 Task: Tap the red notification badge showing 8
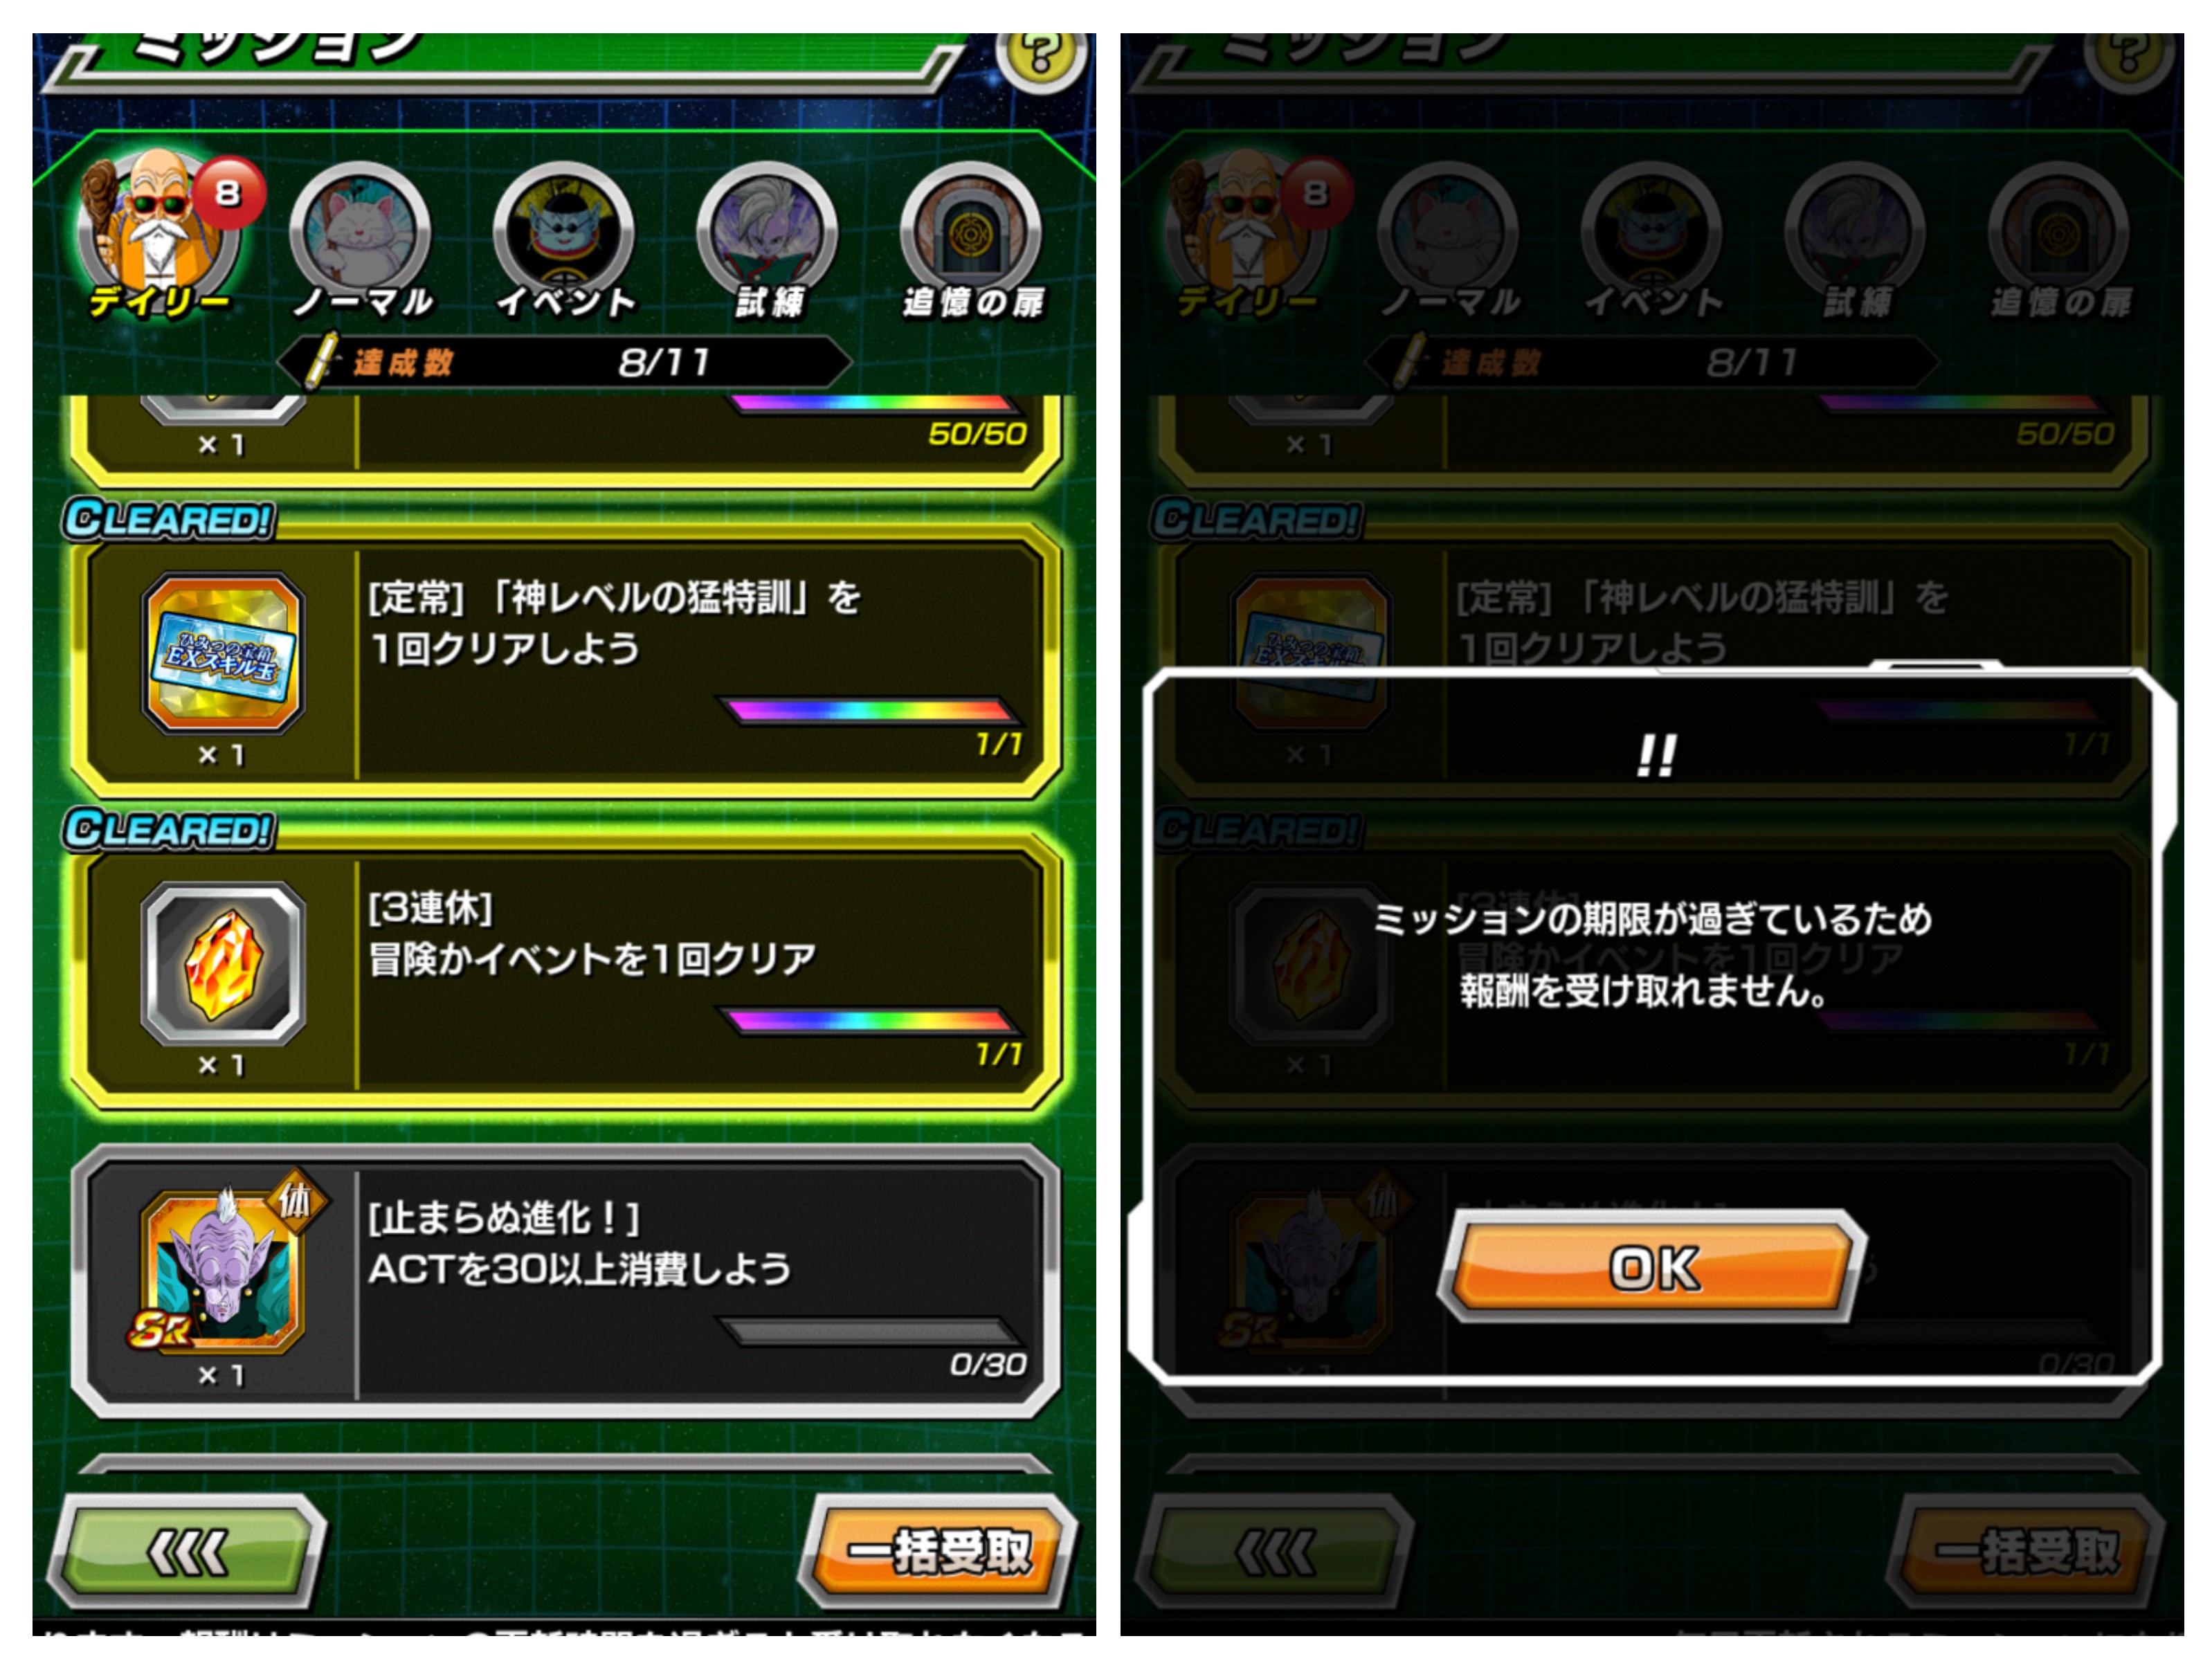pyautogui.click(x=228, y=192)
